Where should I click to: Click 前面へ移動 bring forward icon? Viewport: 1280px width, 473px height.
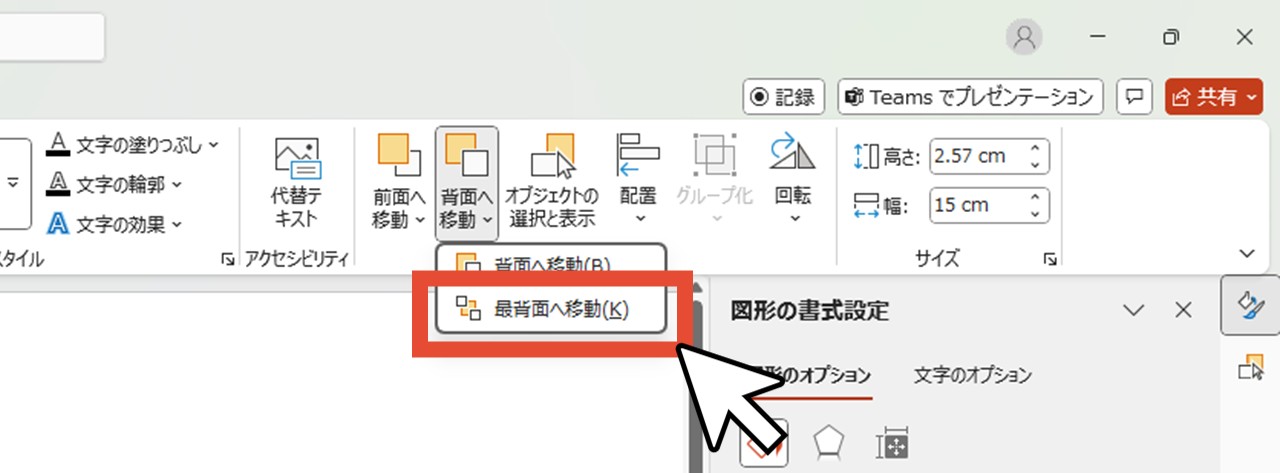(x=398, y=155)
